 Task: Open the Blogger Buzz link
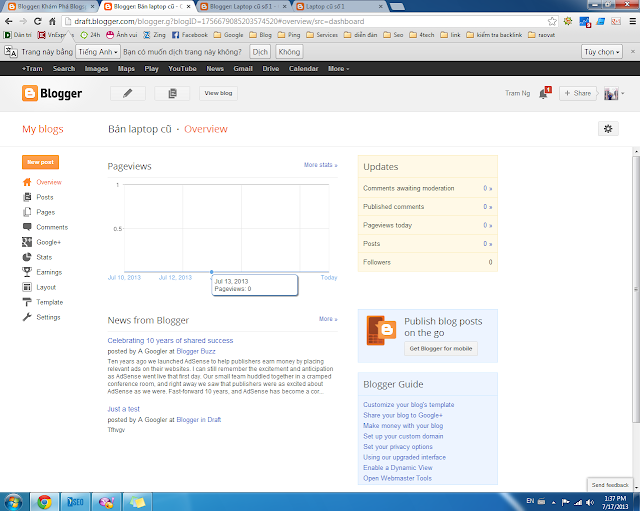pyautogui.click(x=196, y=351)
